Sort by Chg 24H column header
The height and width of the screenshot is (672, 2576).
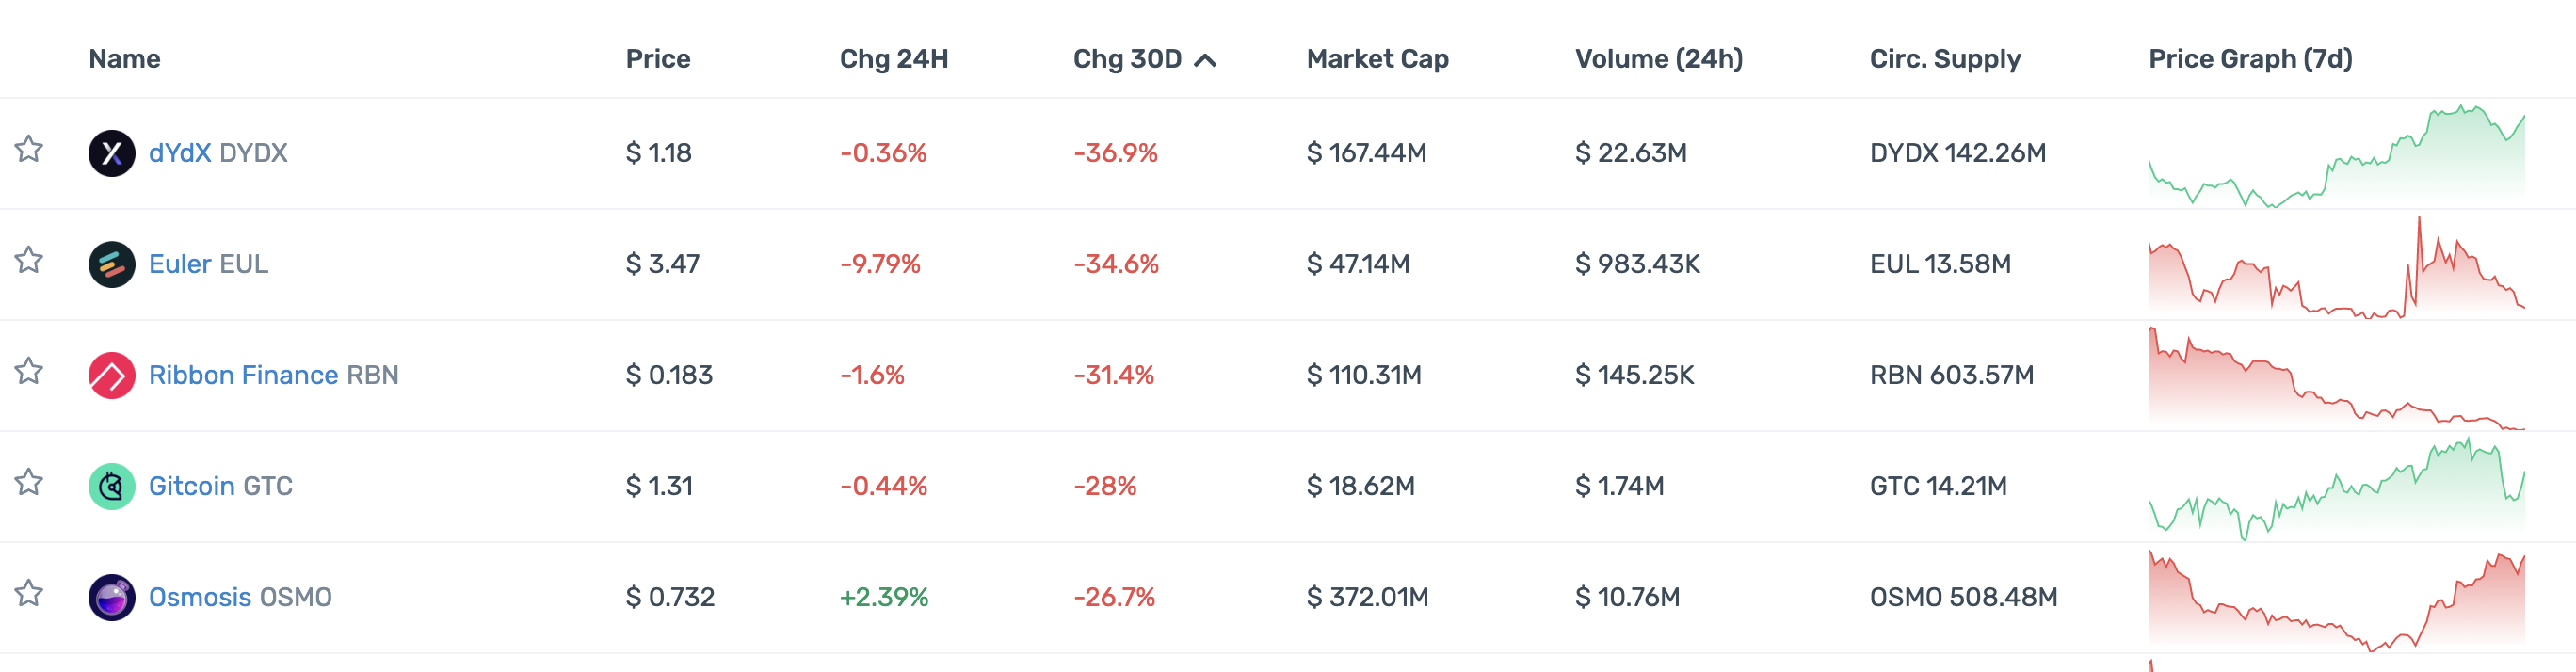point(893,59)
